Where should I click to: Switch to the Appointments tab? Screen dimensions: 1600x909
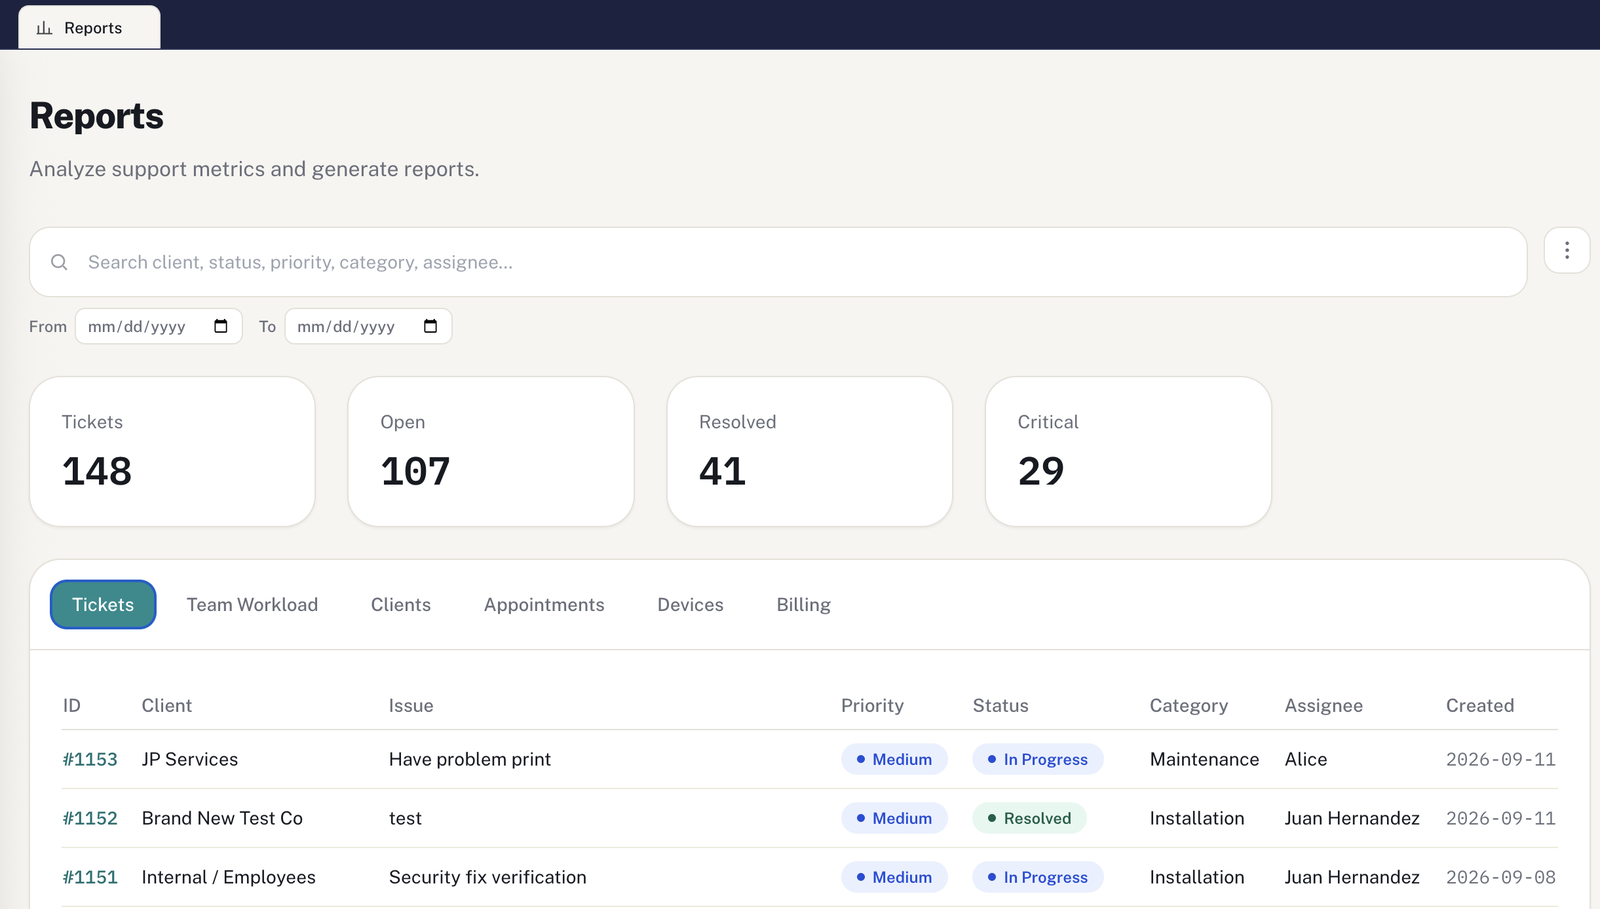(544, 604)
